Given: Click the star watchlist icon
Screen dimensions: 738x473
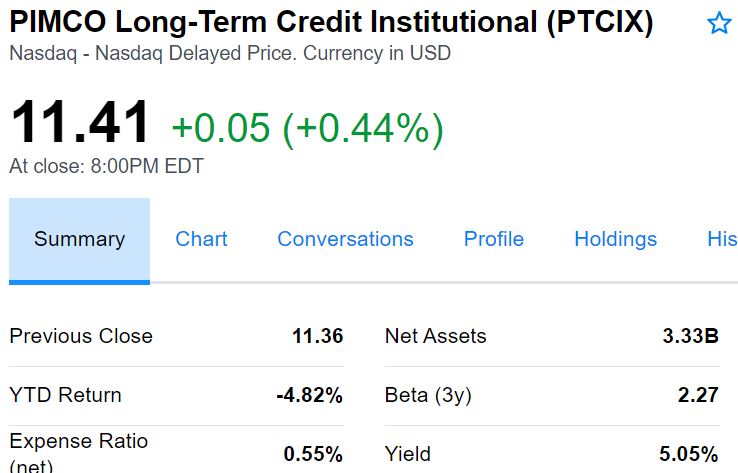Looking at the screenshot, I should (x=719, y=24).
